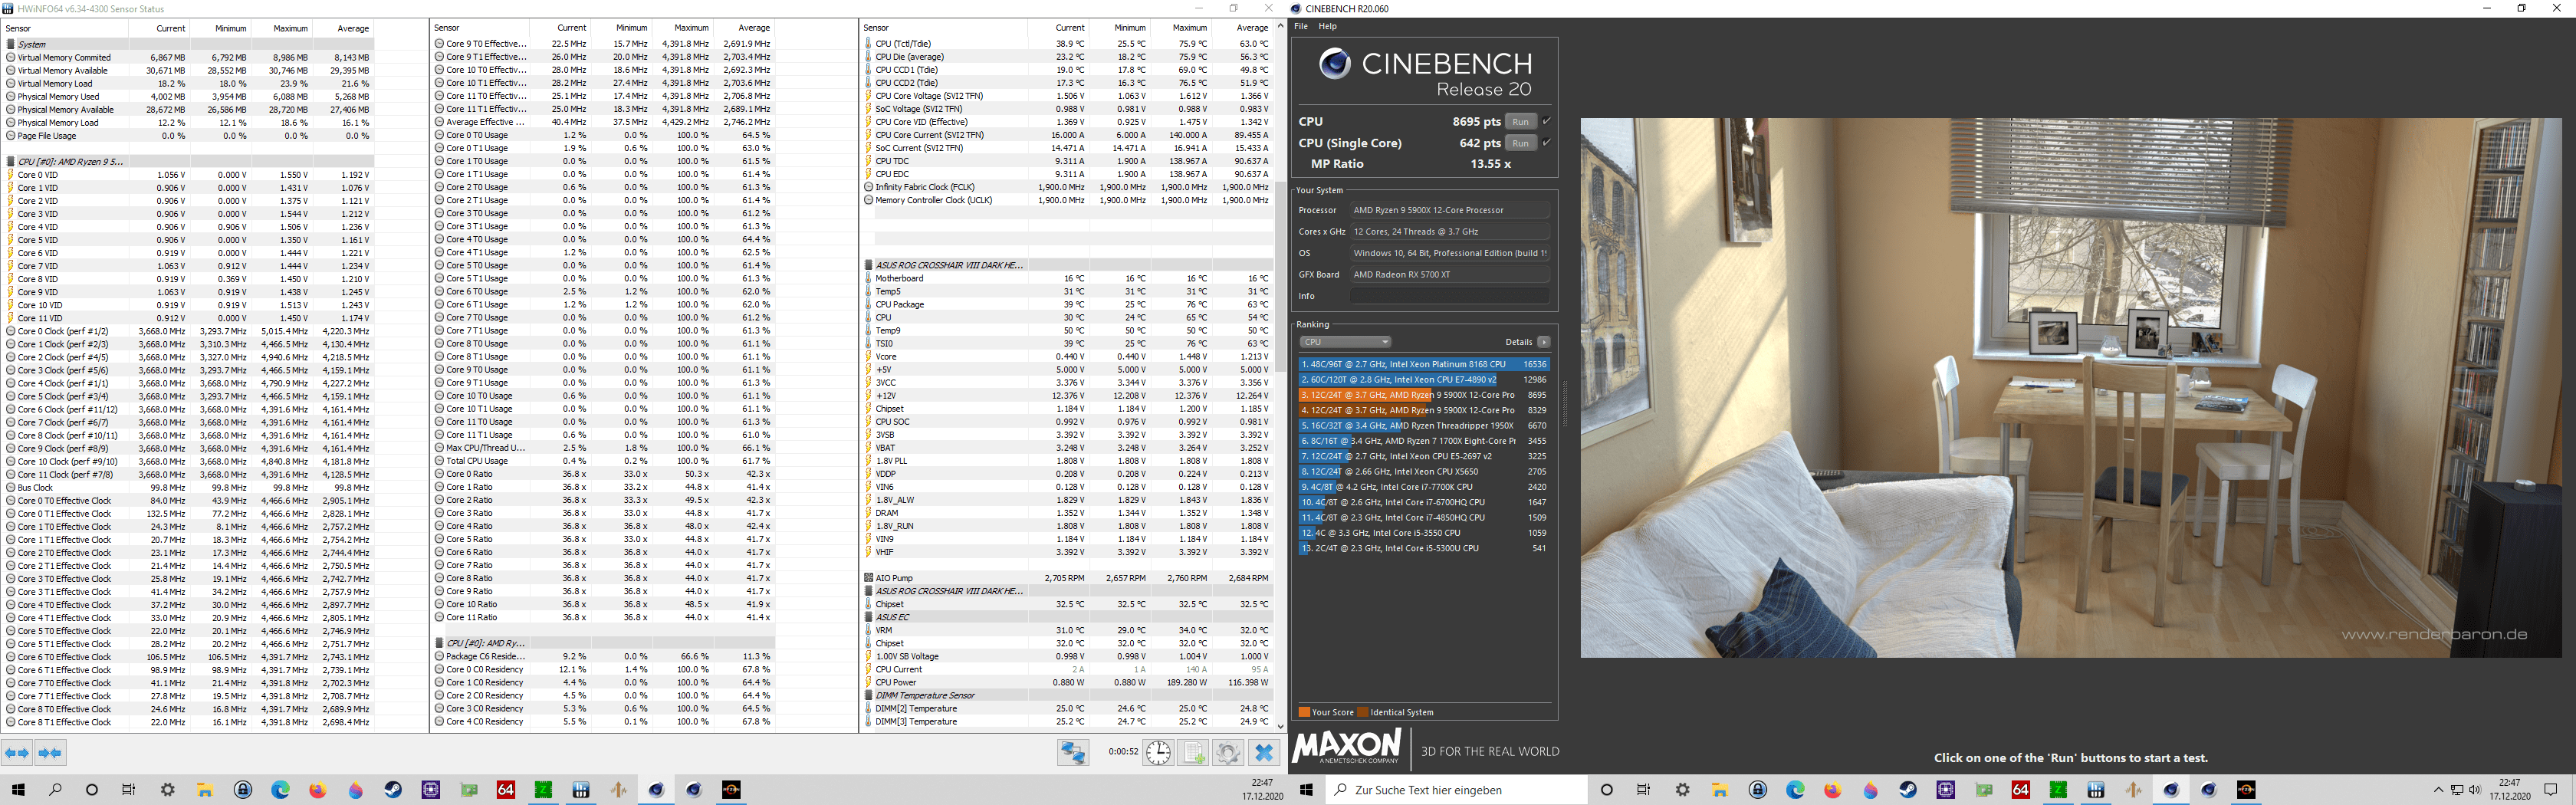
Task: Open Firefox in the taskbar under HWiNFO
Action: [318, 790]
